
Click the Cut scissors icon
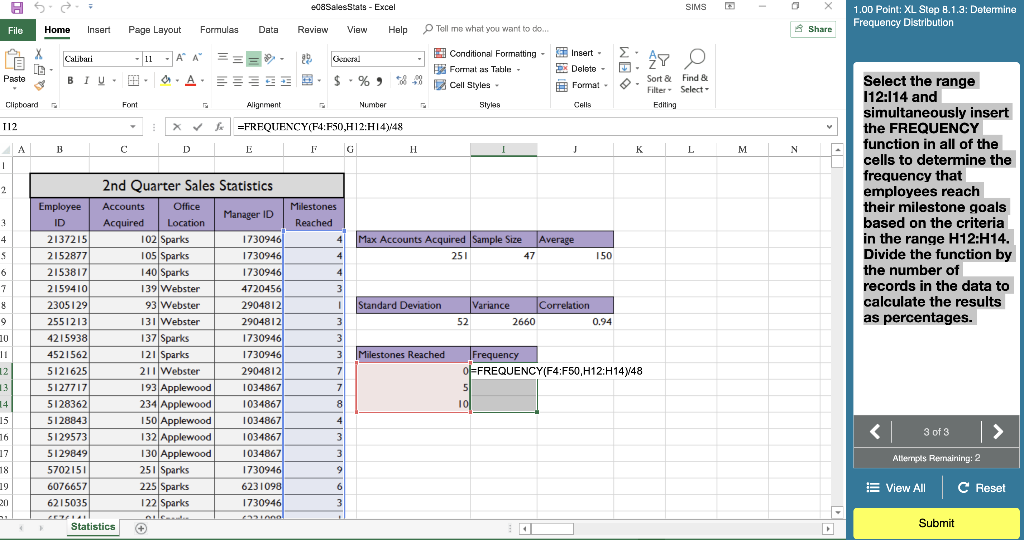click(x=39, y=54)
